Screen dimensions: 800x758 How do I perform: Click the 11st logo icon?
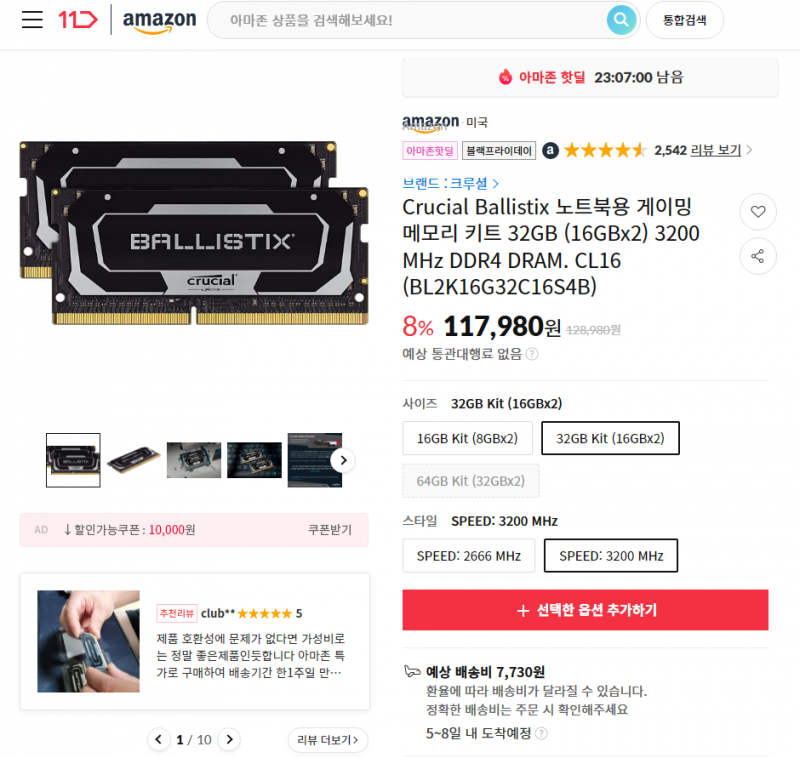pyautogui.click(x=78, y=19)
